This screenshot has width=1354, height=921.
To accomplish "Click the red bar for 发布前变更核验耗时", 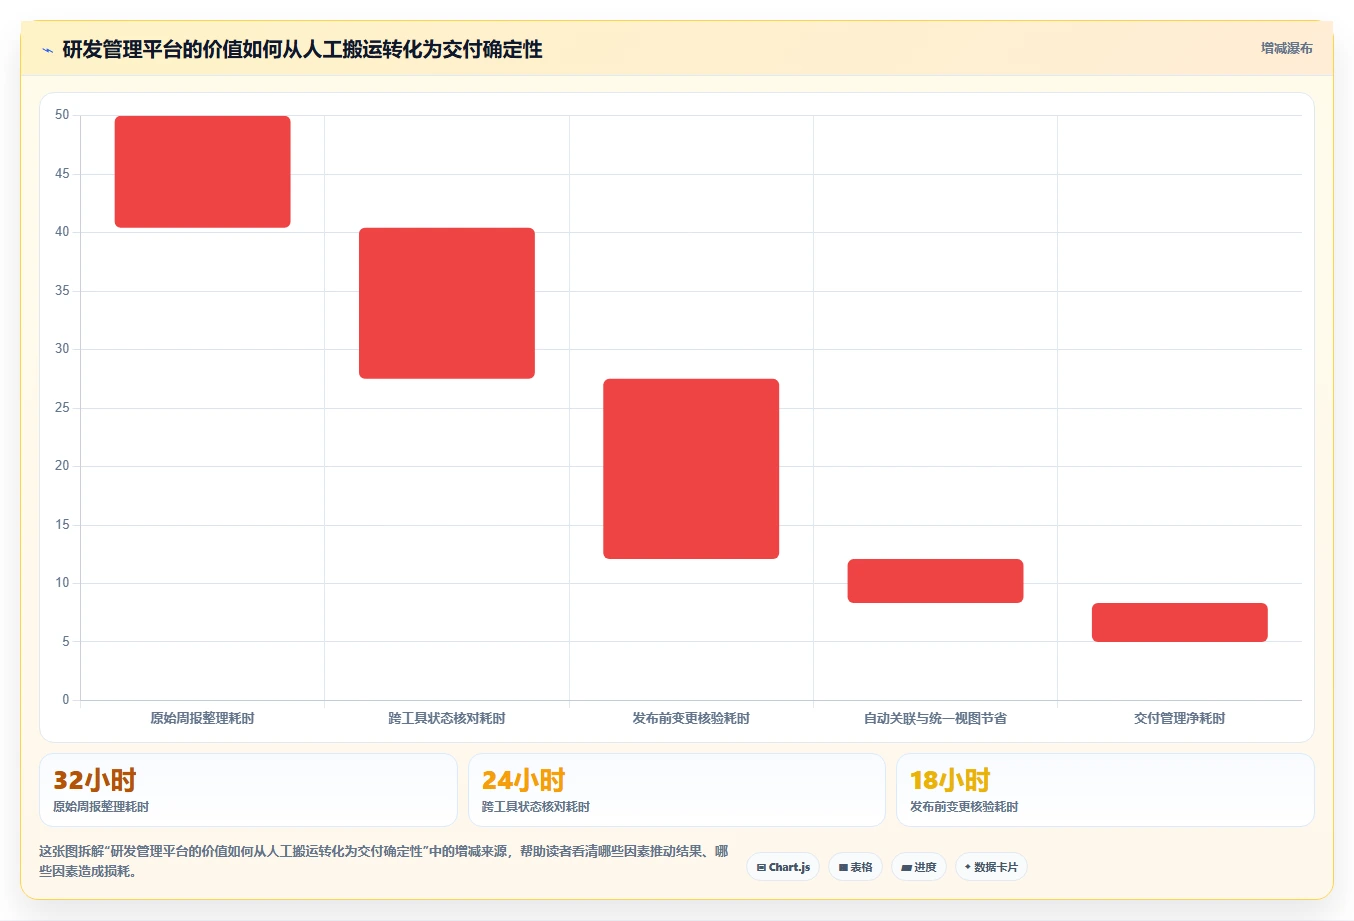I will point(691,469).
